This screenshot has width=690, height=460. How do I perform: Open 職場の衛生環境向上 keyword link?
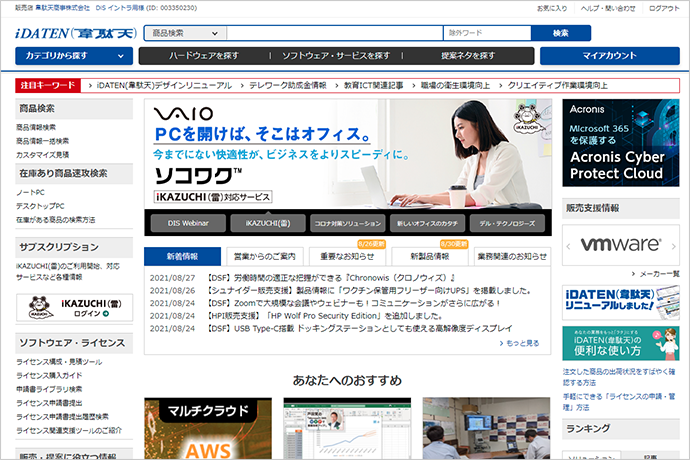click(455, 85)
